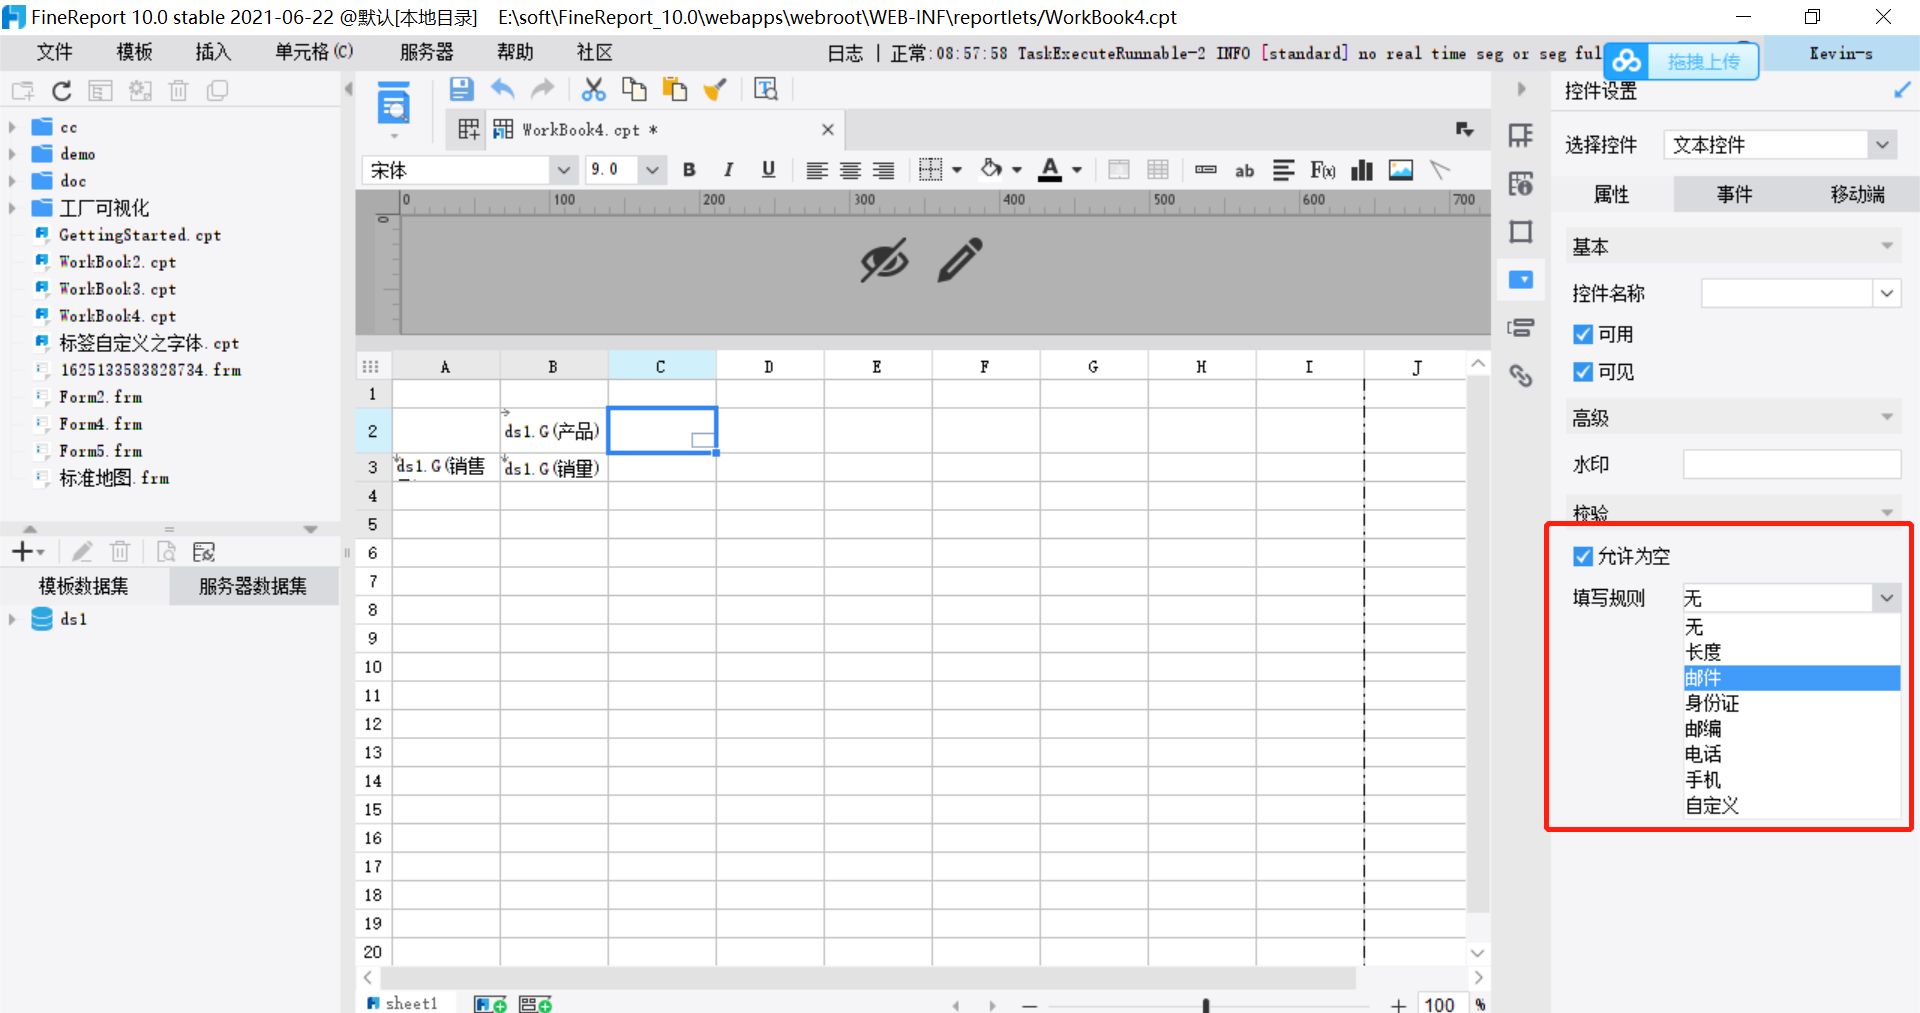Open widget settings icon in right sidebar
The image size is (1920, 1013).
pos(1521,279)
